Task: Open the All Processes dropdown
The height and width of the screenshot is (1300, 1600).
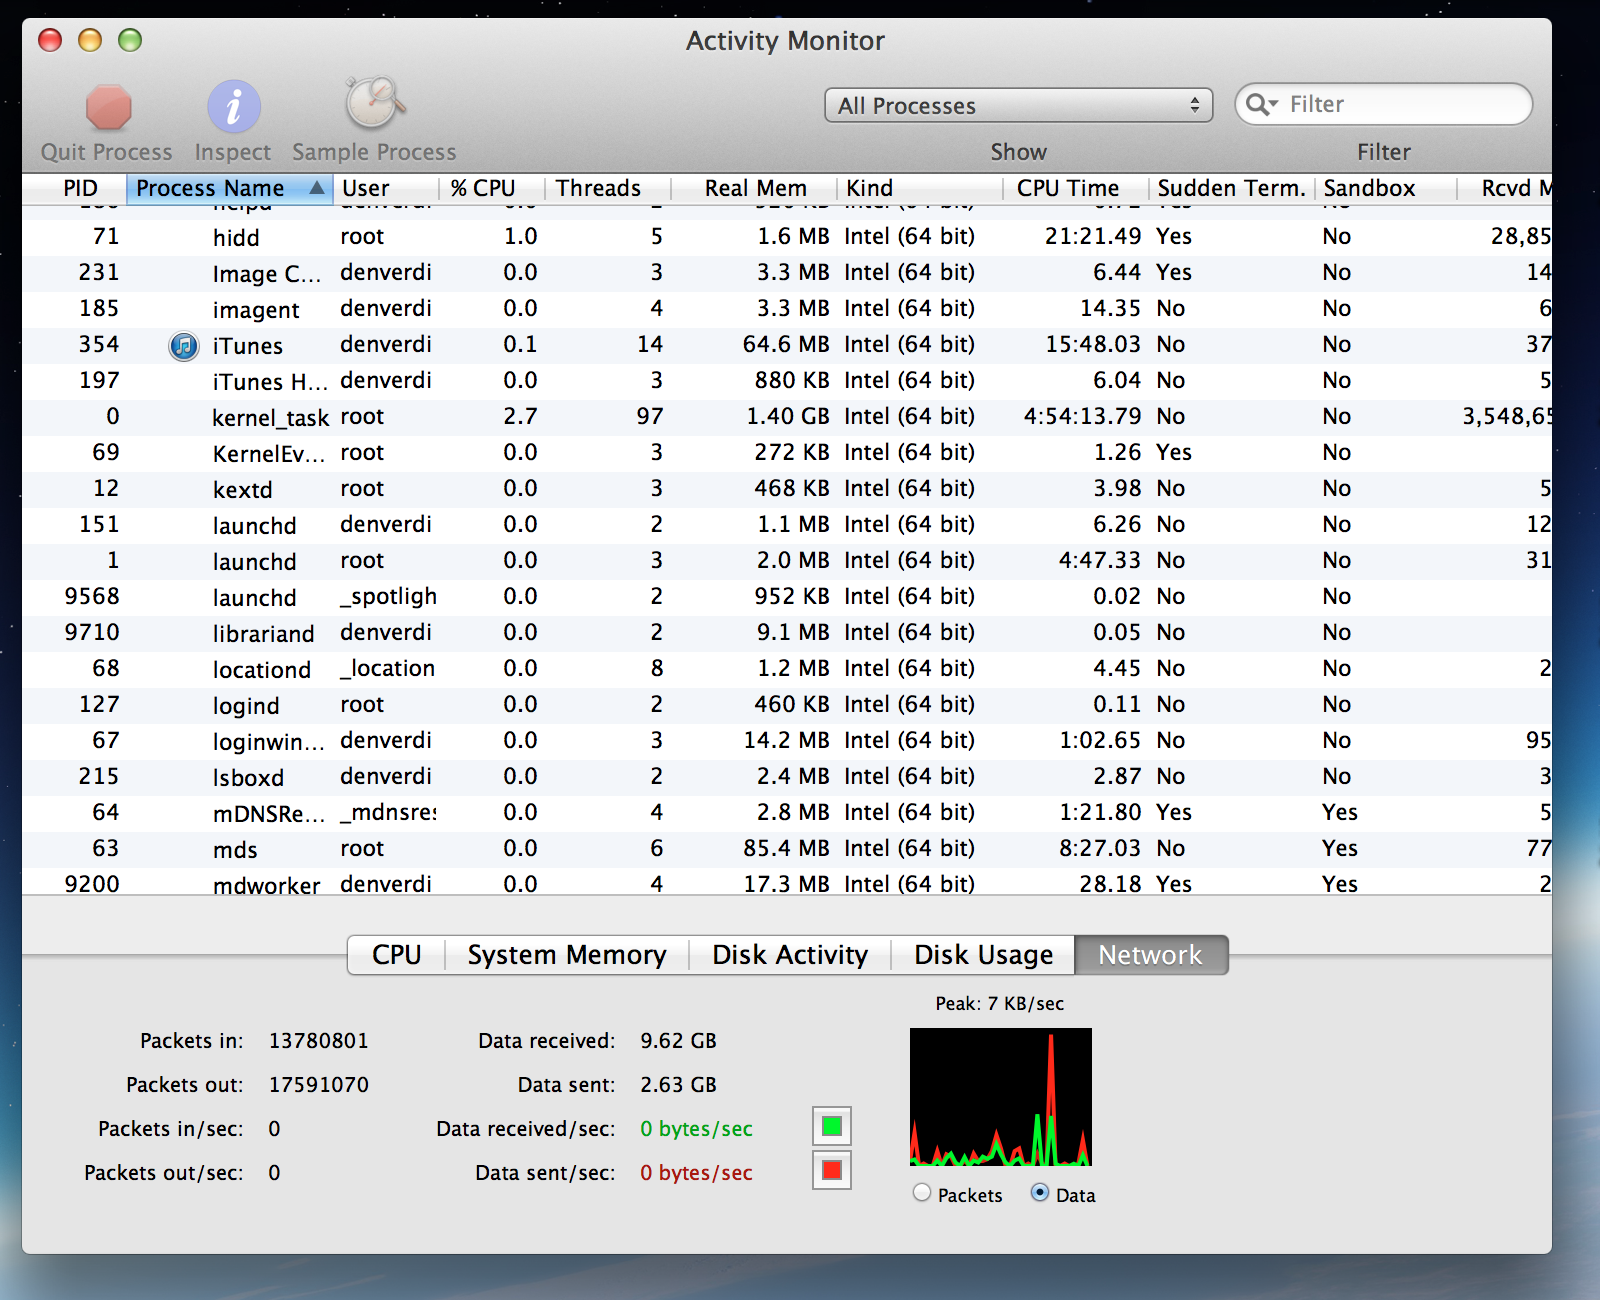Action: (1018, 105)
